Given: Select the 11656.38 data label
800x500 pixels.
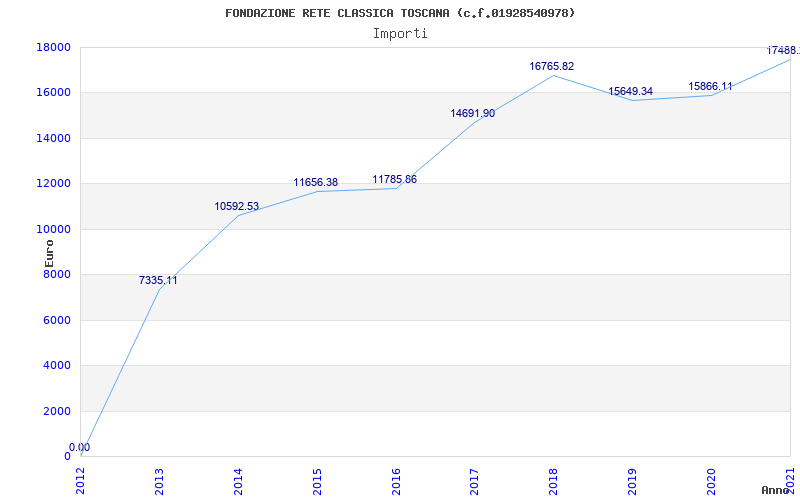Looking at the screenshot, I should (315, 183).
